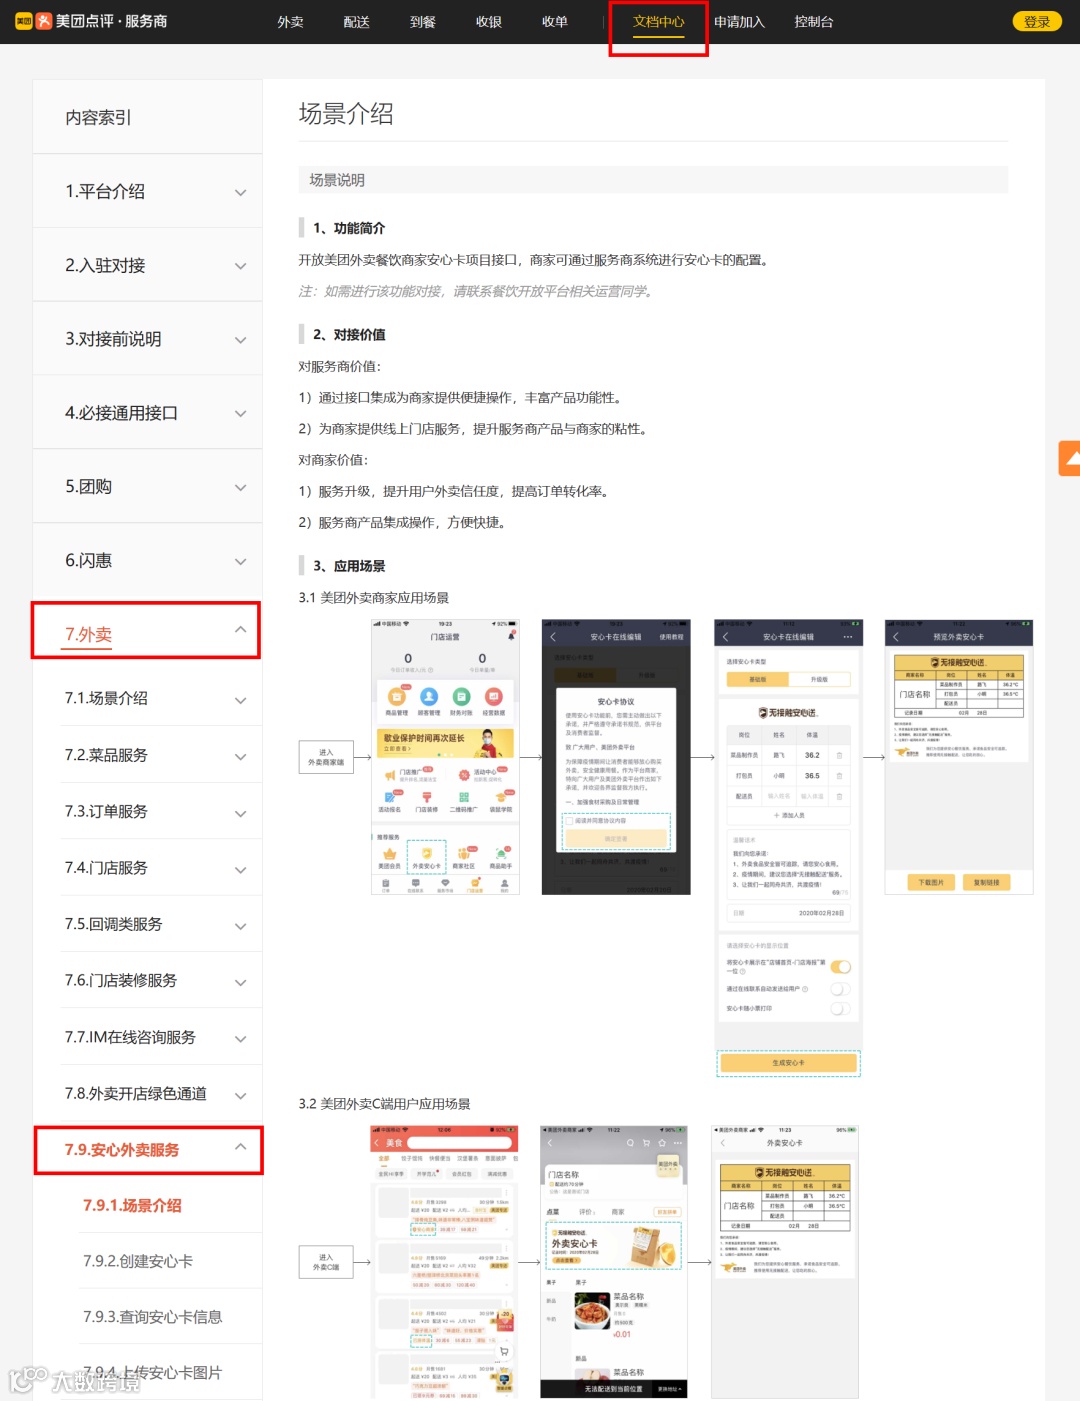The image size is (1080, 1401).
Task: Expand 7.4.门店服务 chevron
Action: (x=240, y=870)
